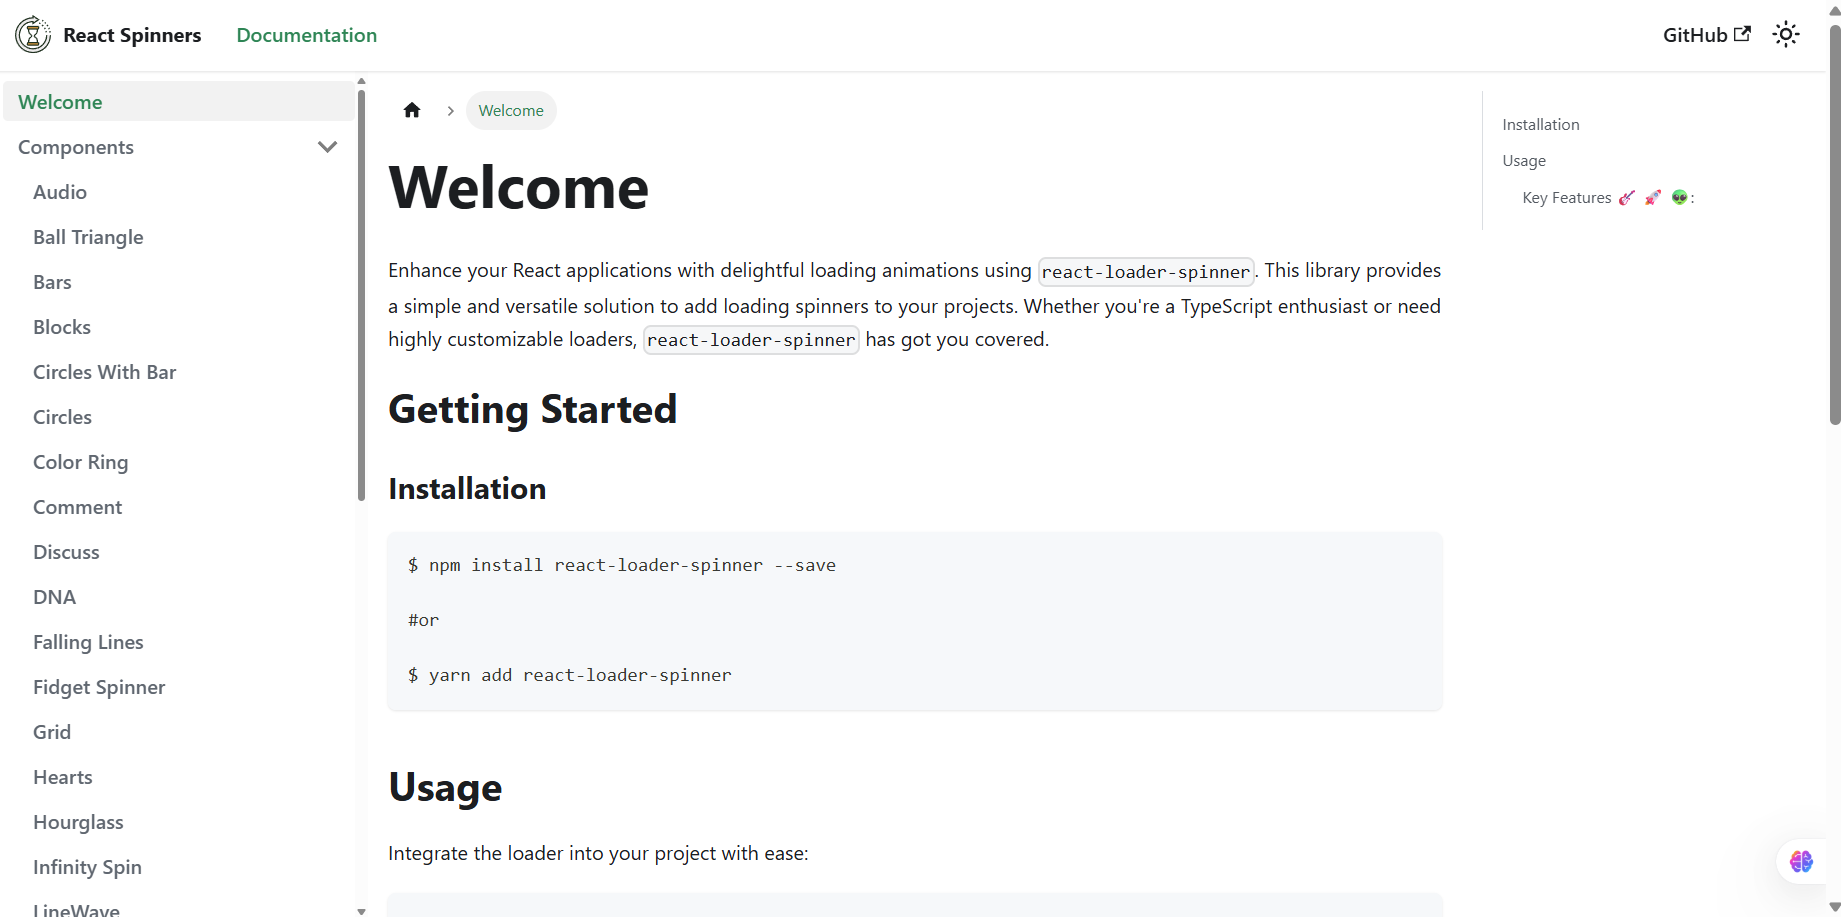
Task: Select Welcome in the sidebar
Action: coord(179,102)
